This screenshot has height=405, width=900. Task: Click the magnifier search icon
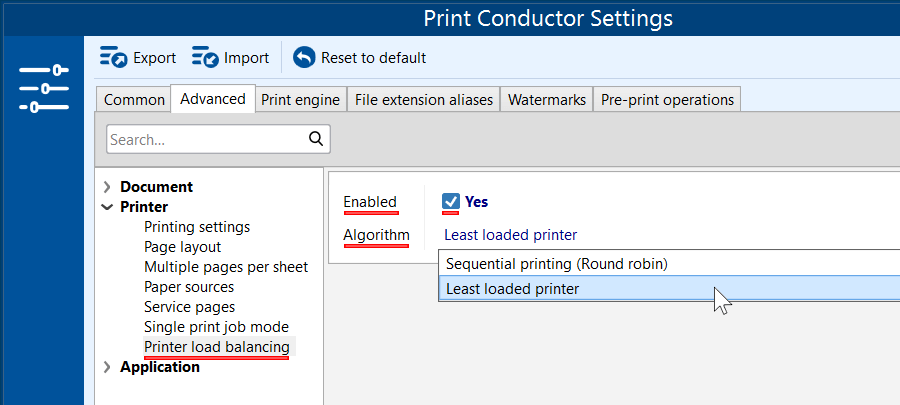(316, 139)
